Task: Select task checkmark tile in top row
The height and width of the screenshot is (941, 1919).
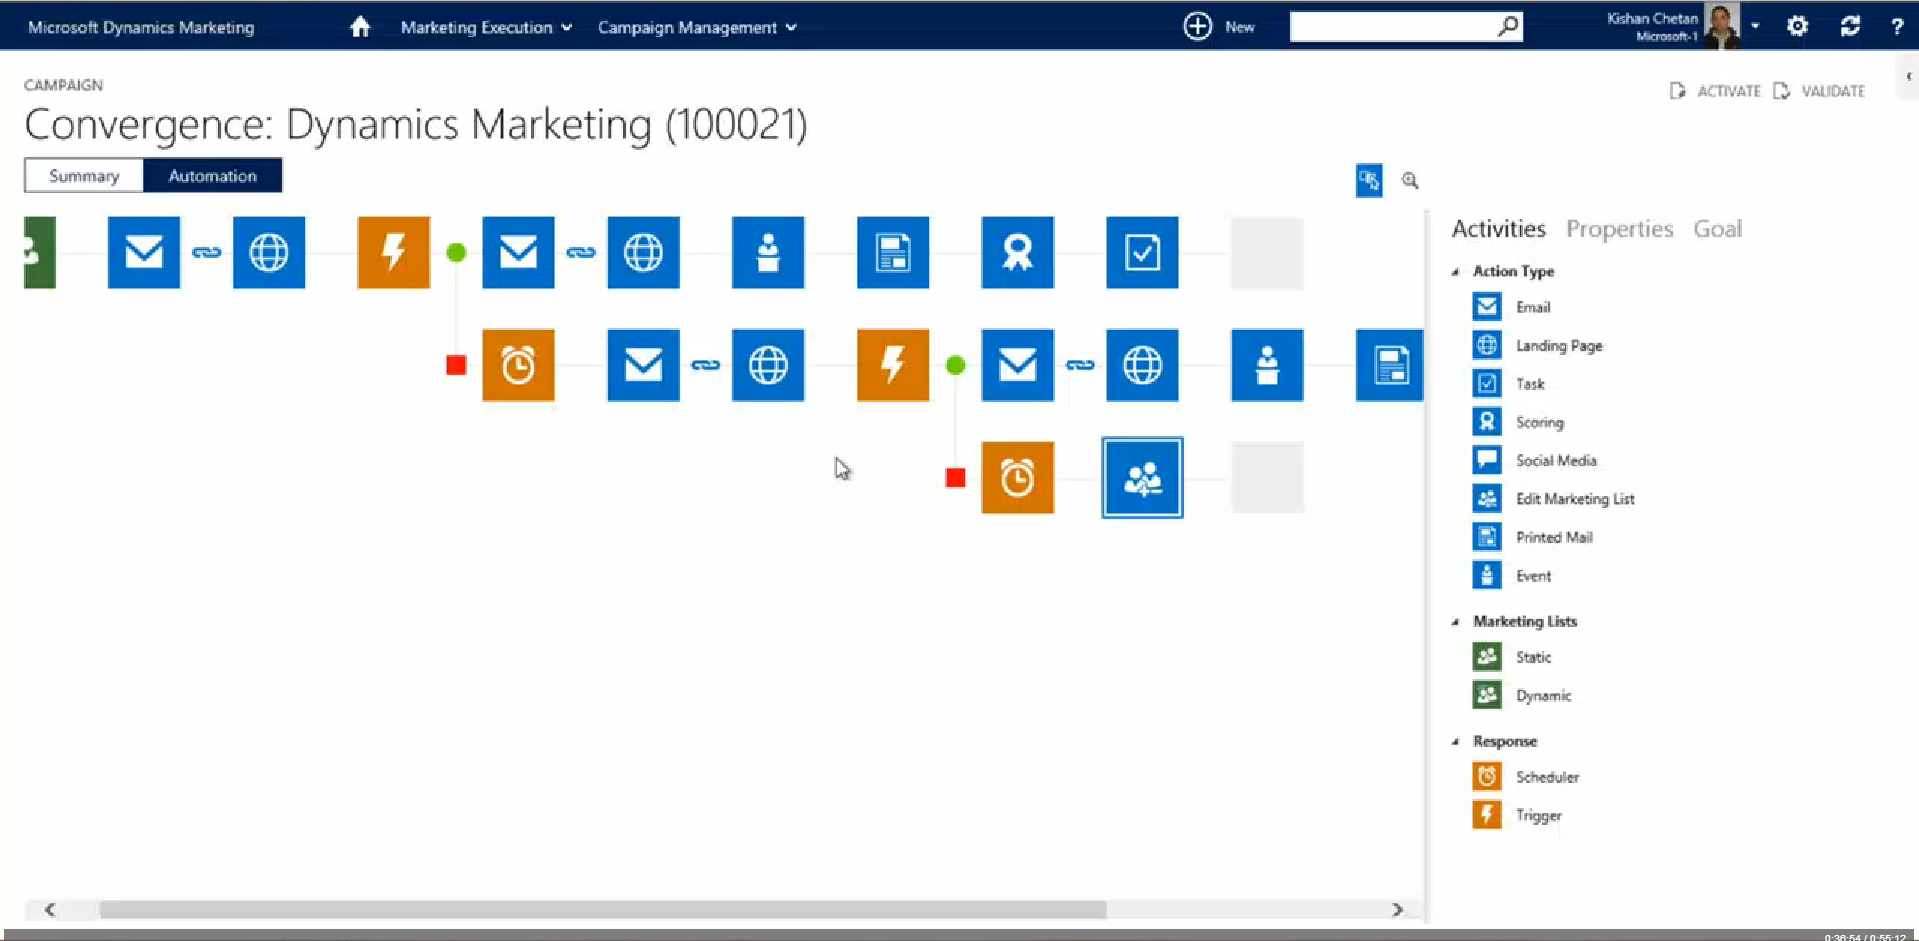Action: 1142,253
